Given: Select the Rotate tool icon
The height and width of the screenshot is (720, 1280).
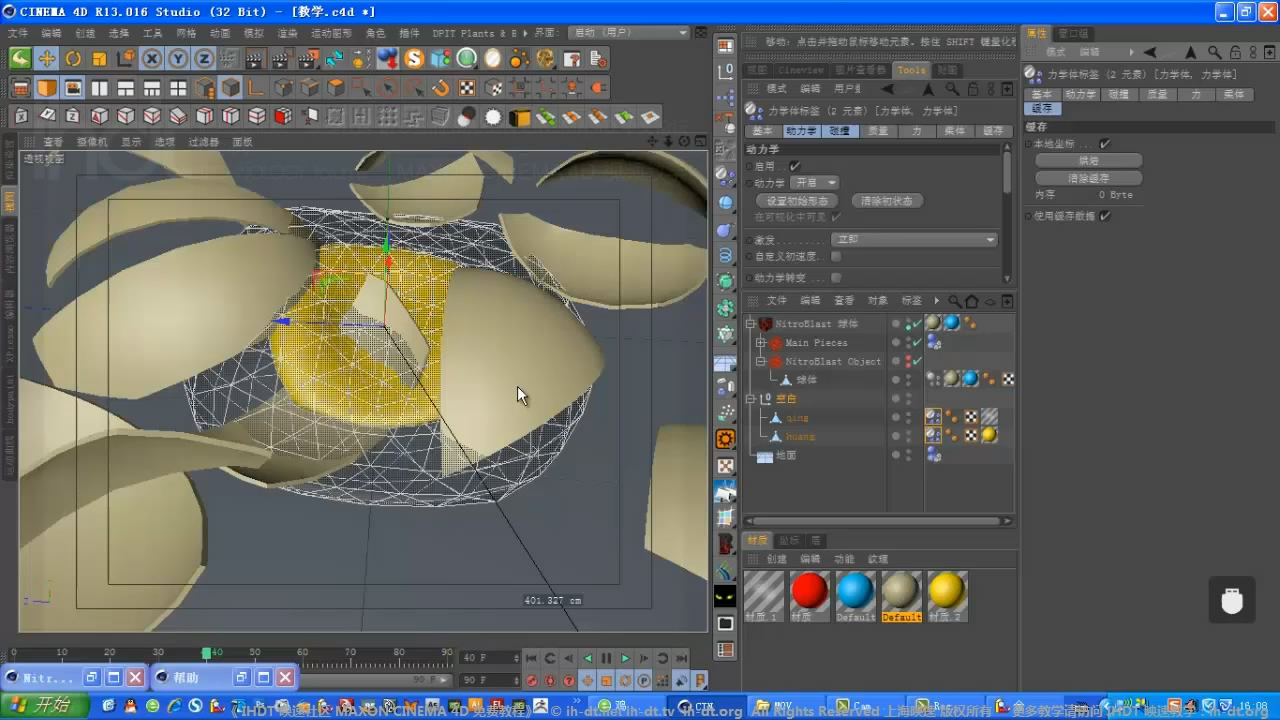Looking at the screenshot, I should 72,59.
